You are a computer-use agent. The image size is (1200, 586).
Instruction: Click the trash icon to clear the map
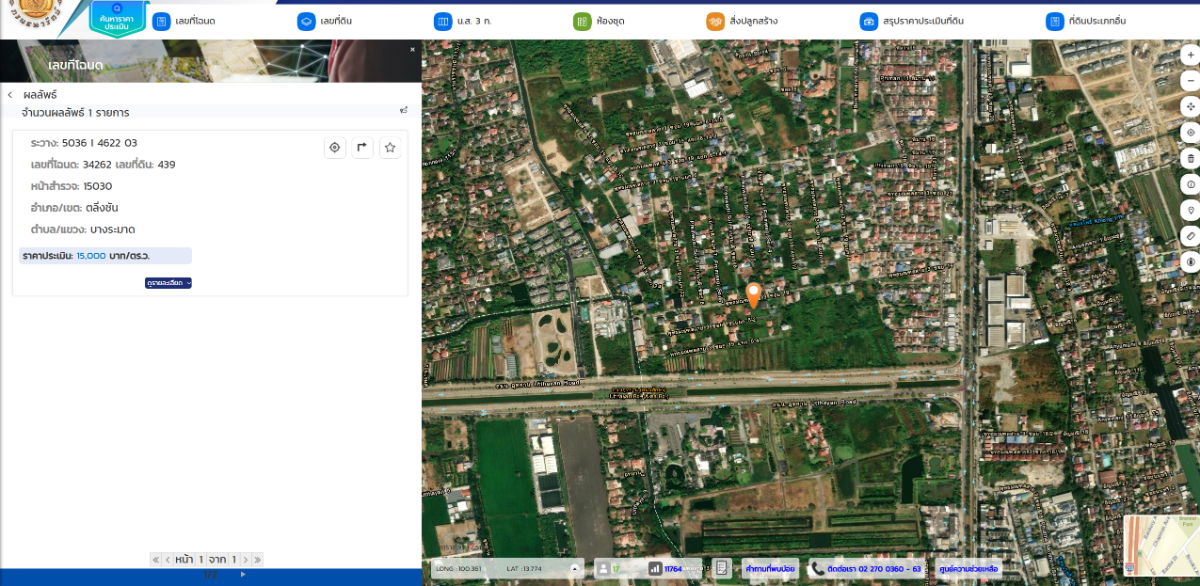point(1190,158)
